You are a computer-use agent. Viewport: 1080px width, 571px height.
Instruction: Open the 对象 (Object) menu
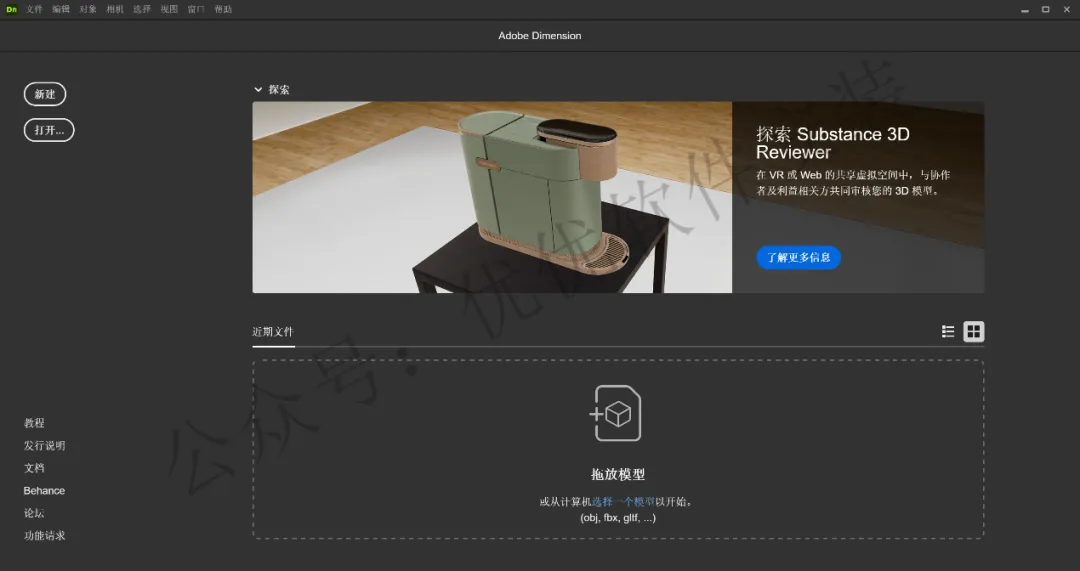click(88, 9)
